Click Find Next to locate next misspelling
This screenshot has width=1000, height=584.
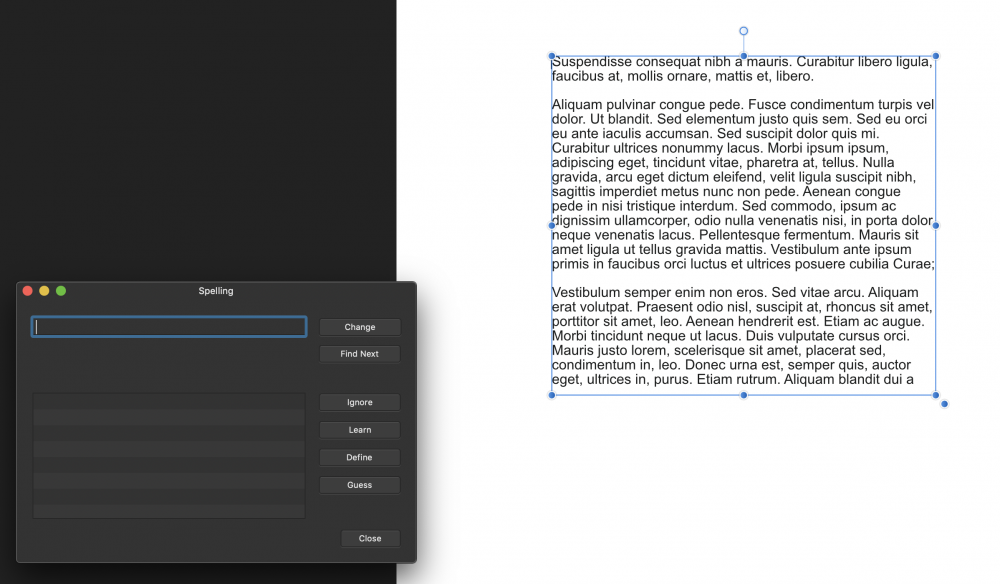359,353
